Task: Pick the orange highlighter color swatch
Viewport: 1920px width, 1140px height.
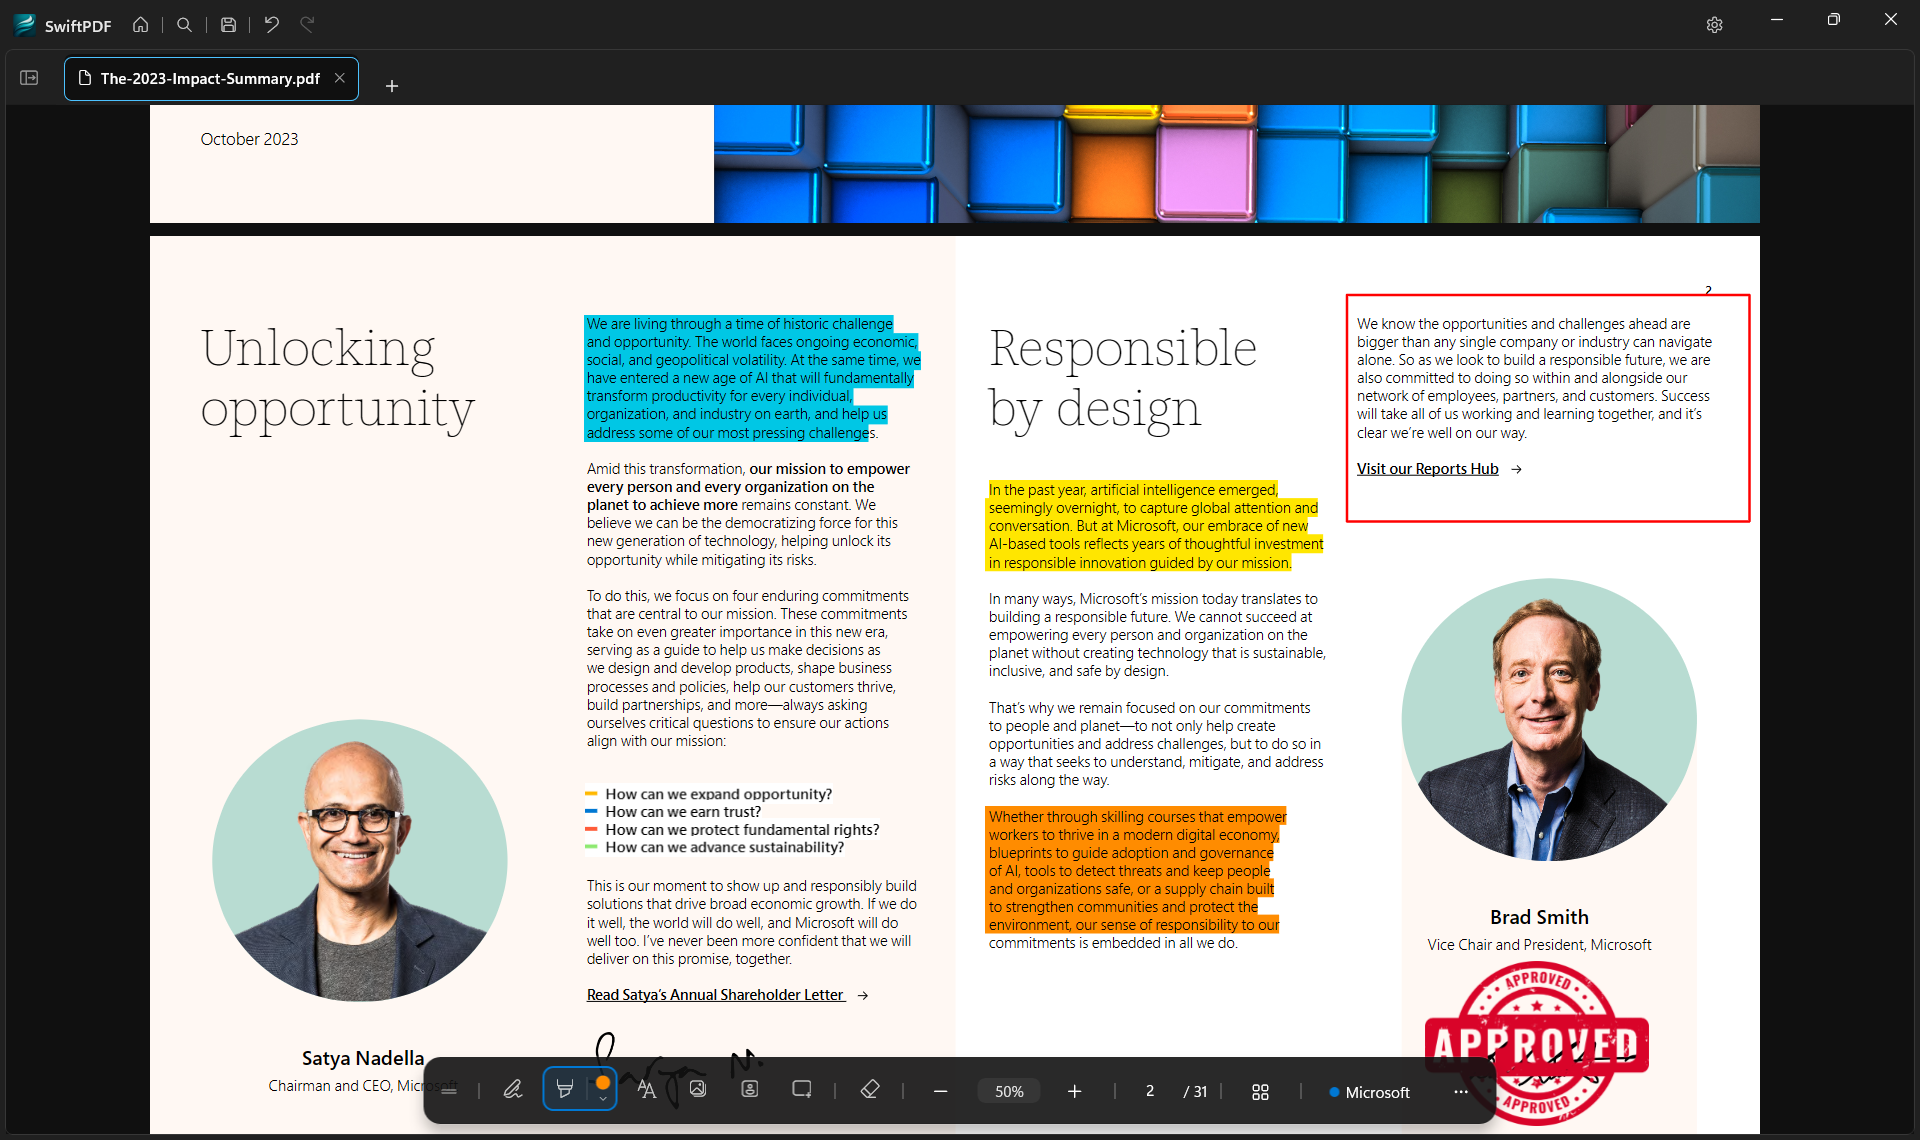Action: pos(603,1082)
